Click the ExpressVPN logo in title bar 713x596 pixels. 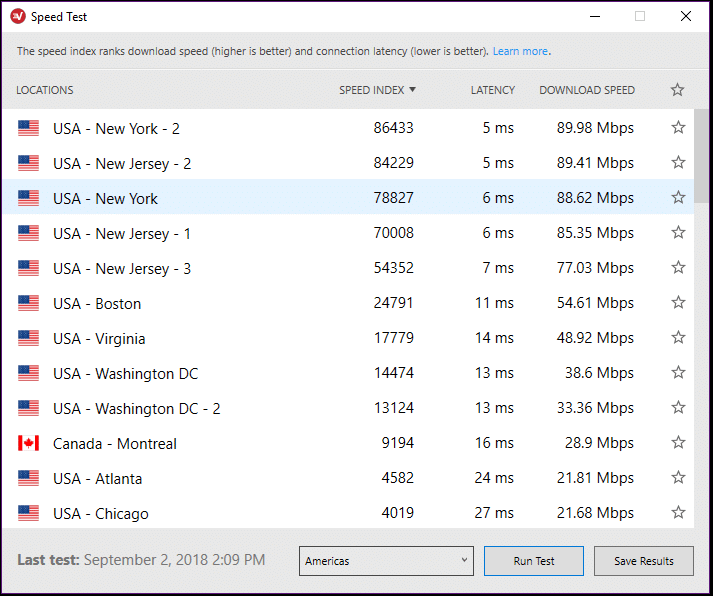(x=18, y=16)
